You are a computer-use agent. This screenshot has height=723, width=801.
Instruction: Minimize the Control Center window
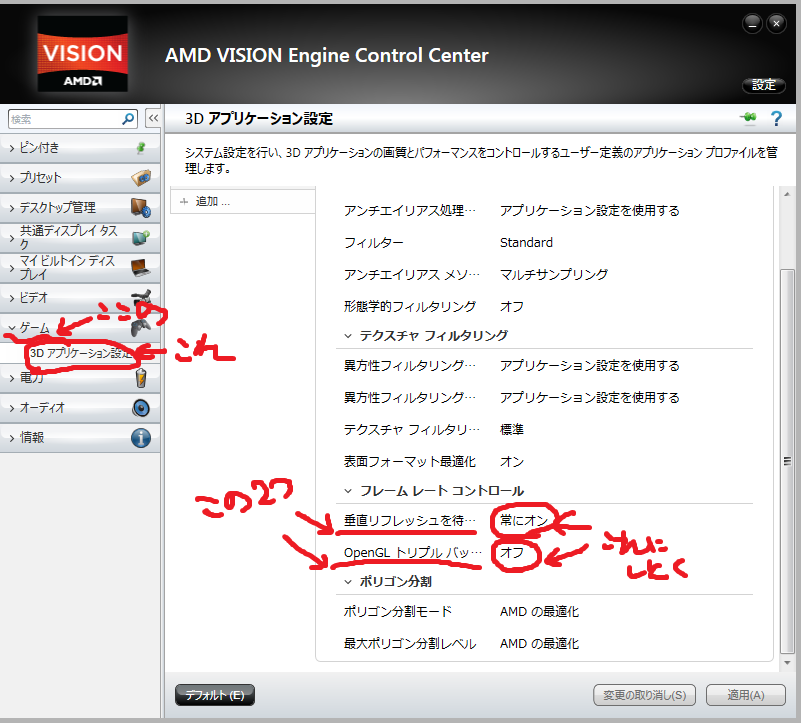(752, 24)
